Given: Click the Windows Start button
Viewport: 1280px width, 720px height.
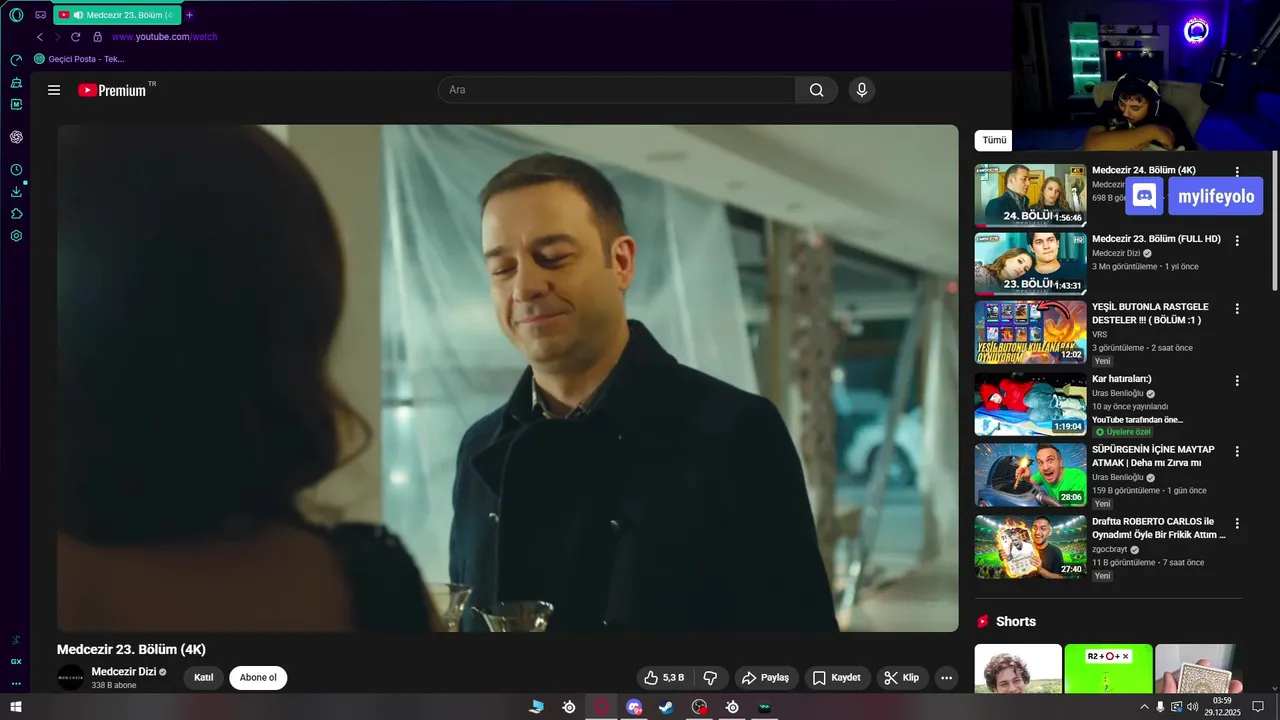Looking at the screenshot, I should point(15,707).
